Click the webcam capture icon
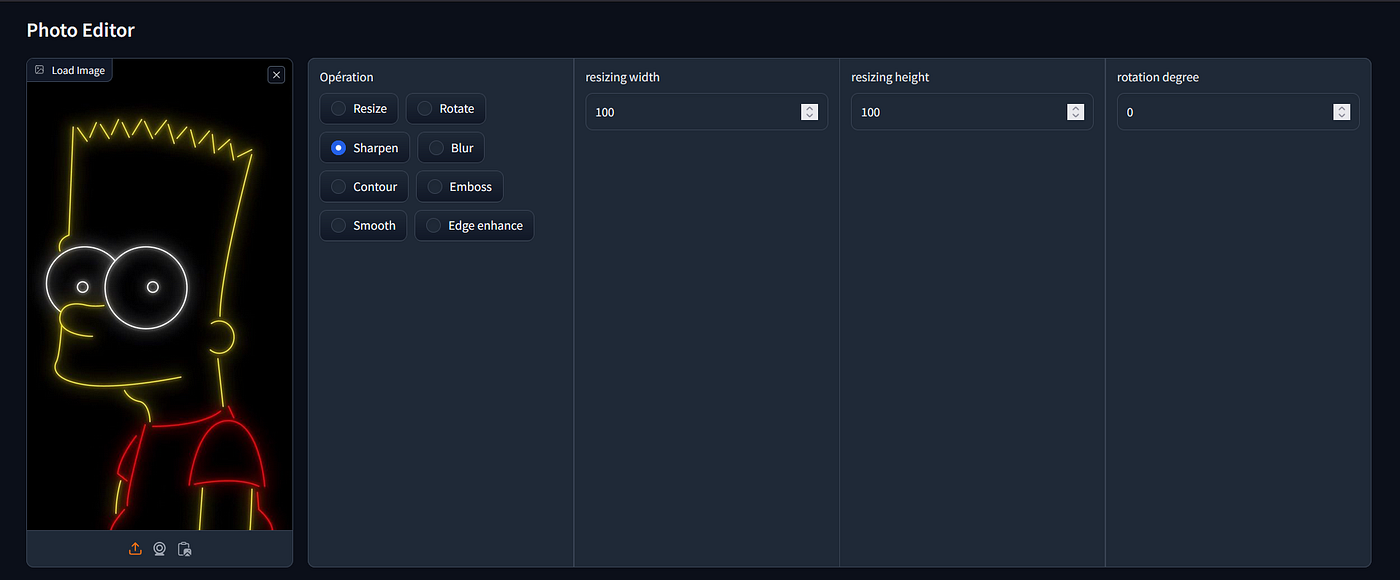Image resolution: width=1400 pixels, height=580 pixels. [160, 549]
